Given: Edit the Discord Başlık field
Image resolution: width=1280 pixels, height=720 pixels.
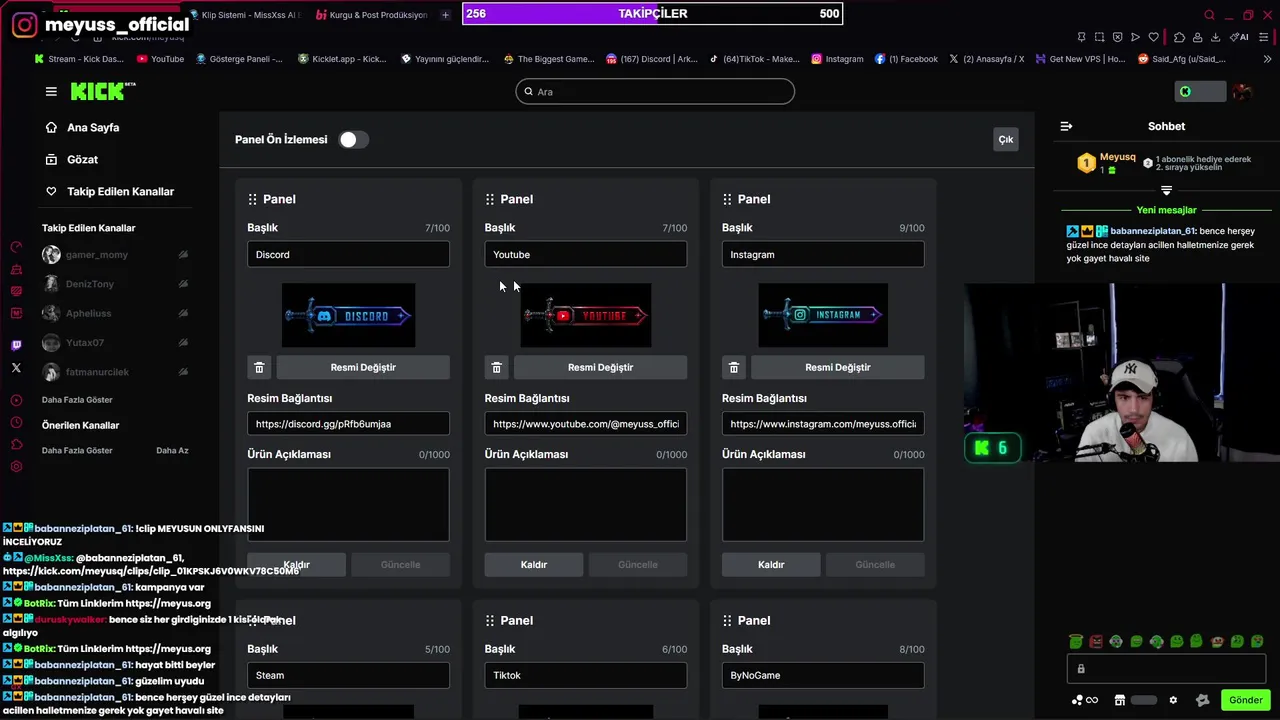Looking at the screenshot, I should click(348, 255).
